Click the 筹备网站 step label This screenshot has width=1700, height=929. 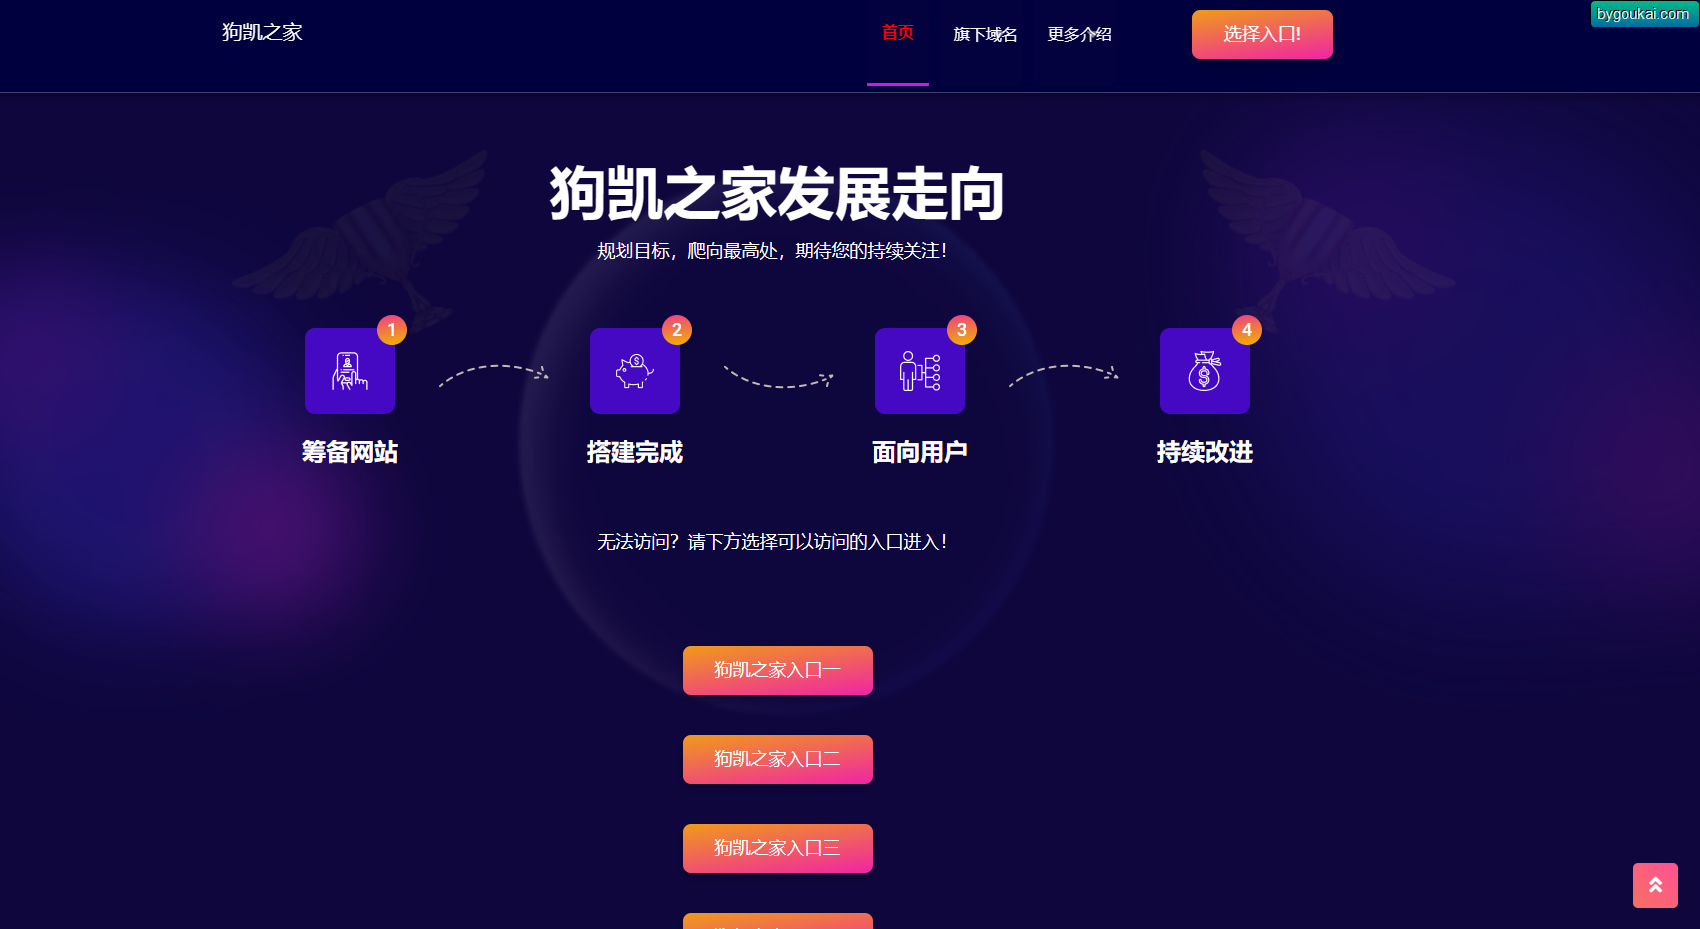click(350, 452)
